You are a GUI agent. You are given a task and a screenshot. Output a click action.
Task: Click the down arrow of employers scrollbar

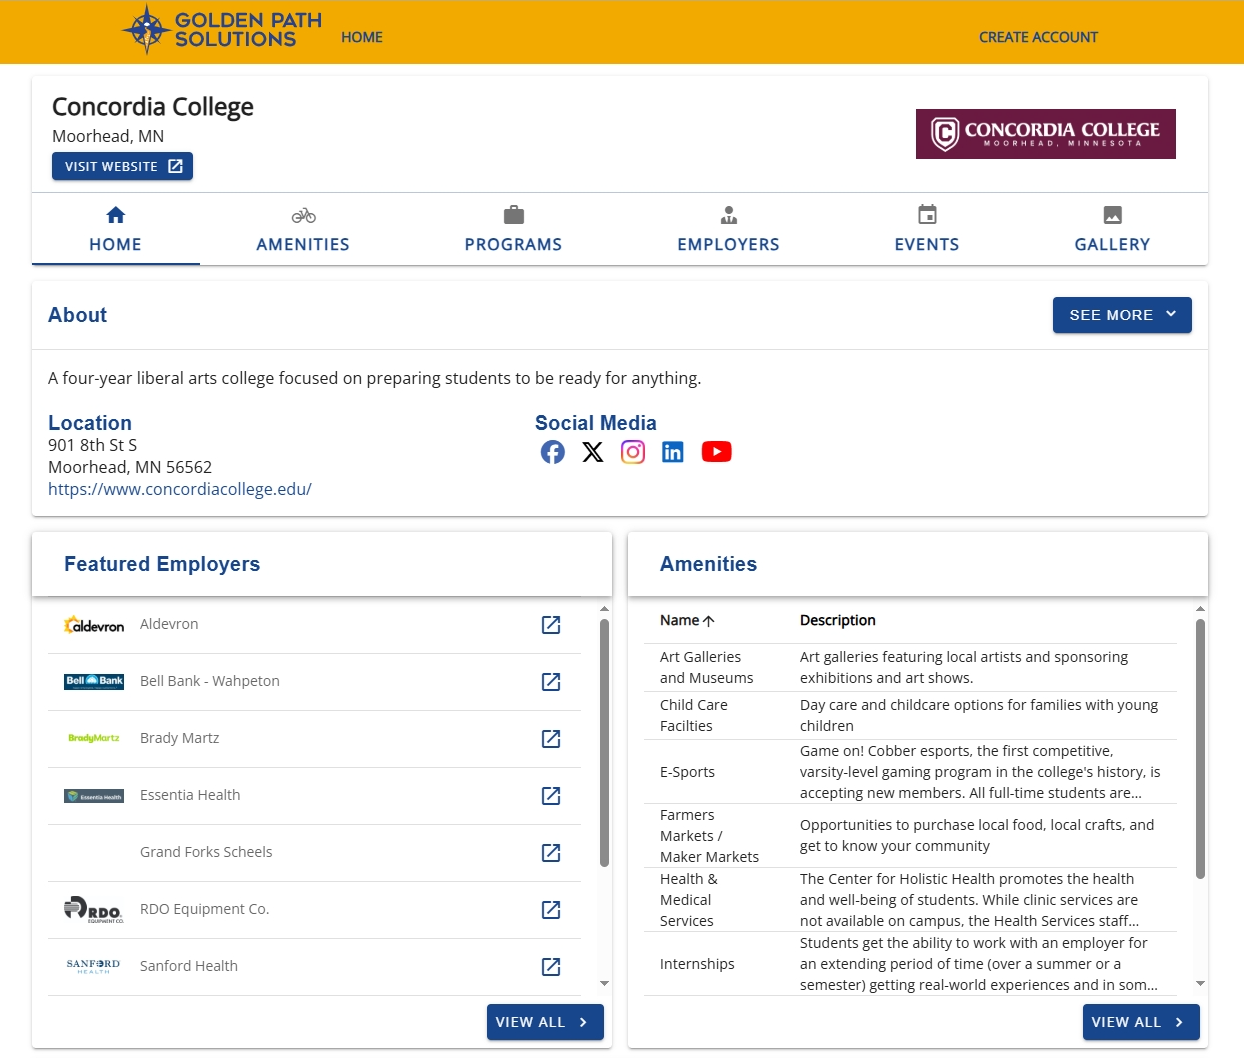[604, 983]
